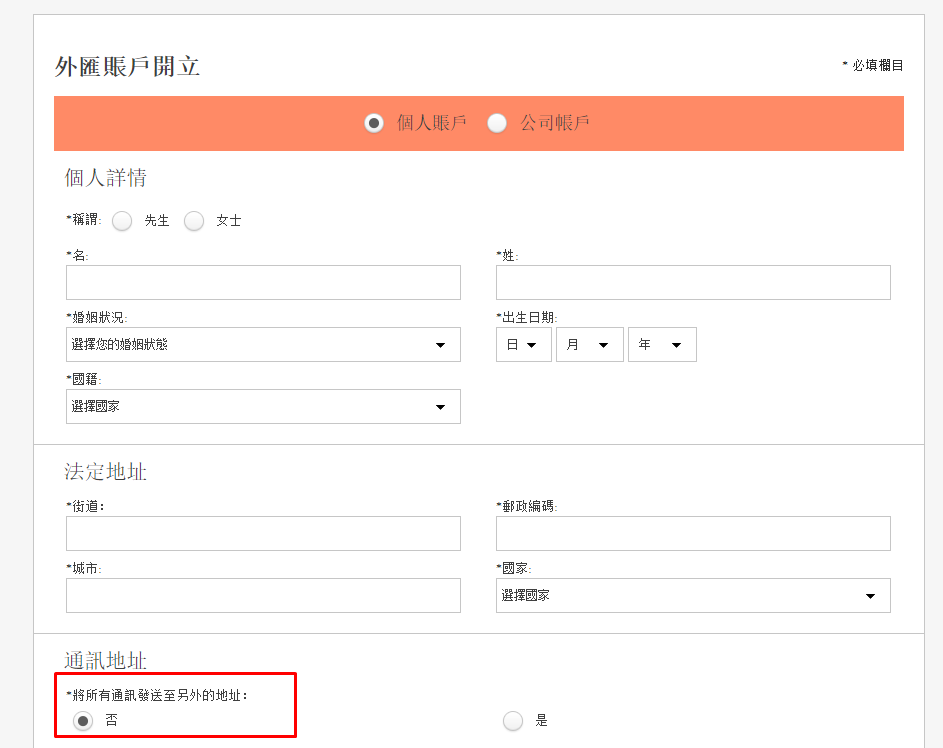Choose 先生 as title

coord(122,221)
